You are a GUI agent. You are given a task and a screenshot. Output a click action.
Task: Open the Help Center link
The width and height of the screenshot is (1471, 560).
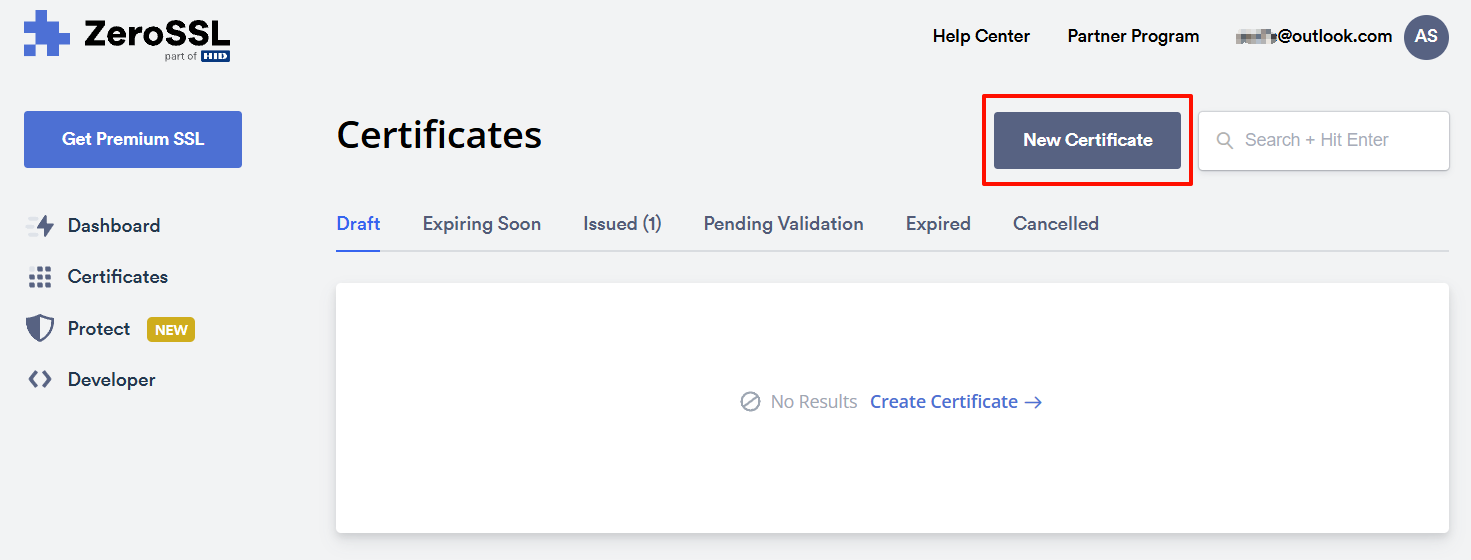(x=981, y=36)
